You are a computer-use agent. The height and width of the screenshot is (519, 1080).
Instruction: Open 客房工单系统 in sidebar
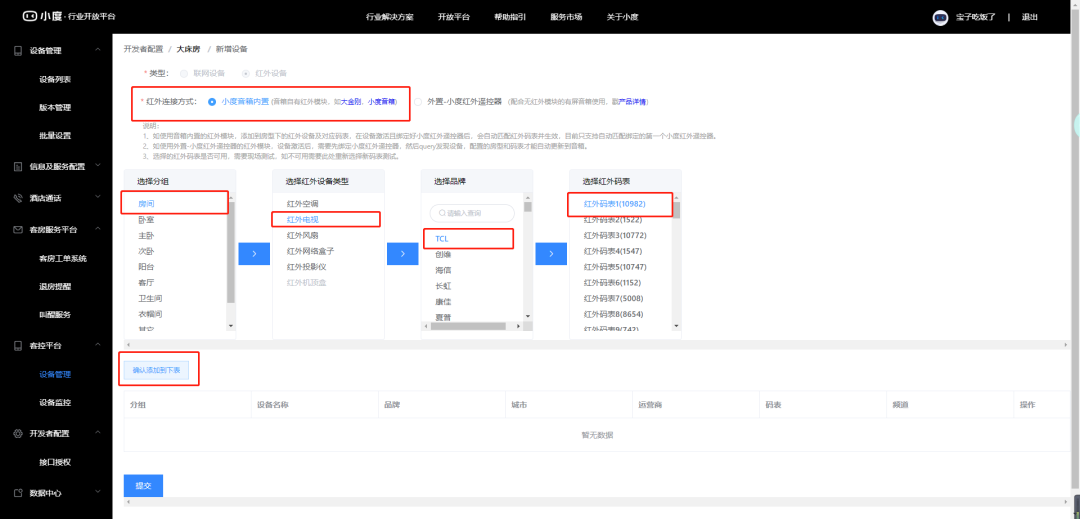(x=63, y=258)
